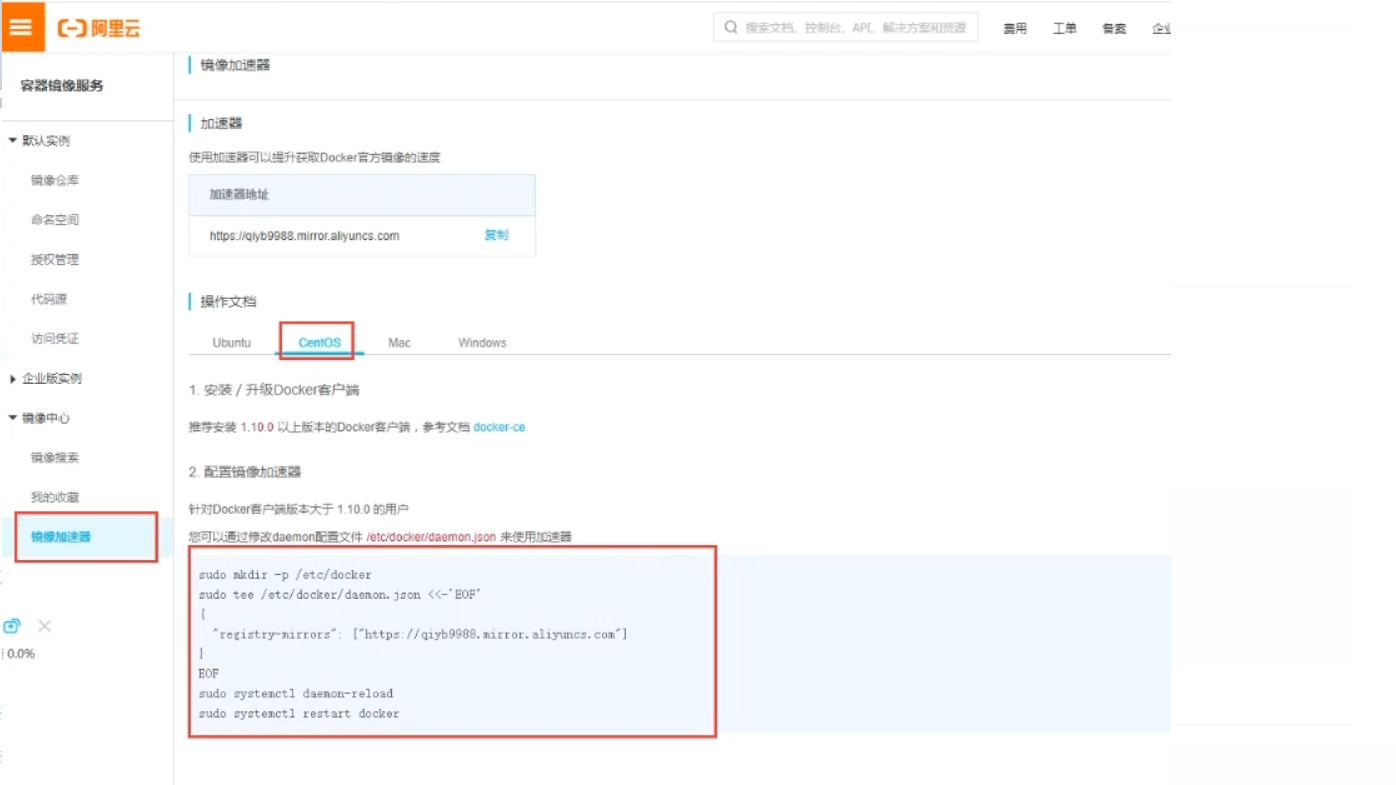Switch to the Mac tab

click(399, 342)
